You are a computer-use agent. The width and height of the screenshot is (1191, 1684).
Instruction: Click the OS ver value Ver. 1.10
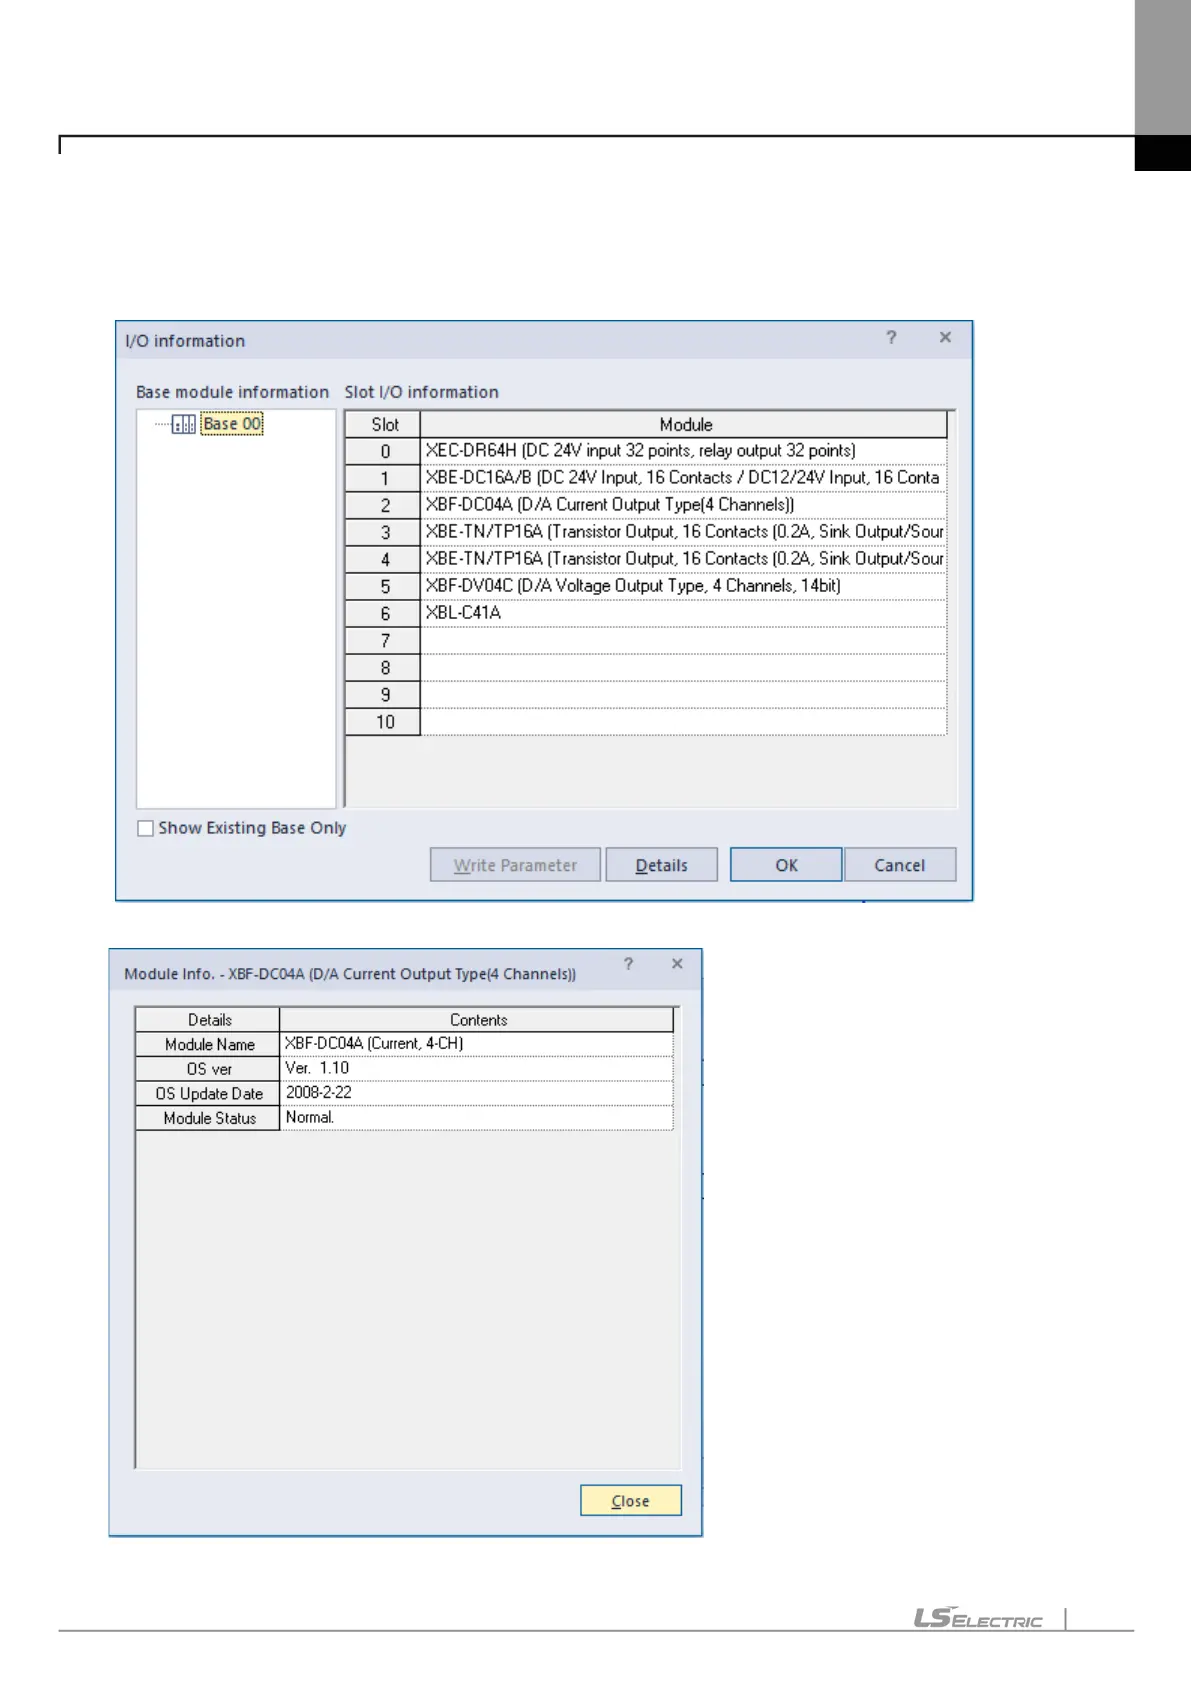(x=476, y=1069)
